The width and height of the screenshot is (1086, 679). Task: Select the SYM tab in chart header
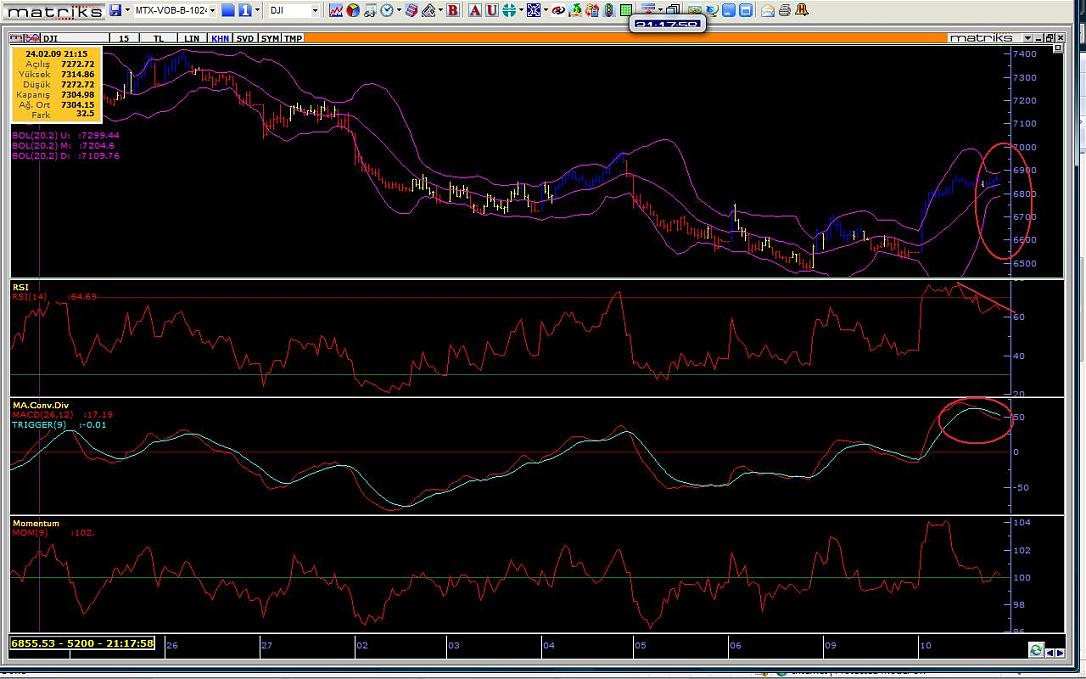coord(270,38)
